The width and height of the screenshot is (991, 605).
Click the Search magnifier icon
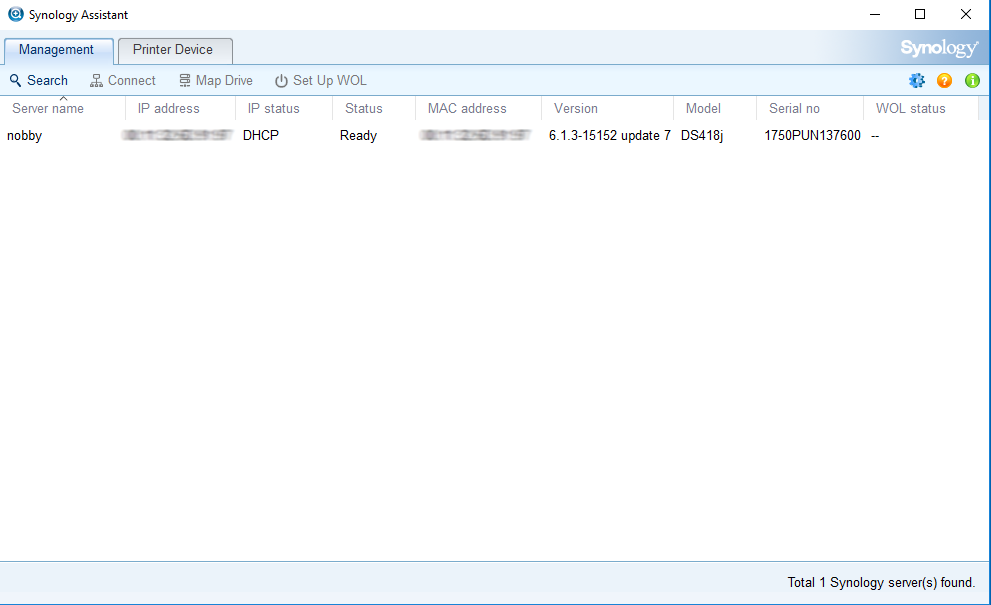point(15,80)
